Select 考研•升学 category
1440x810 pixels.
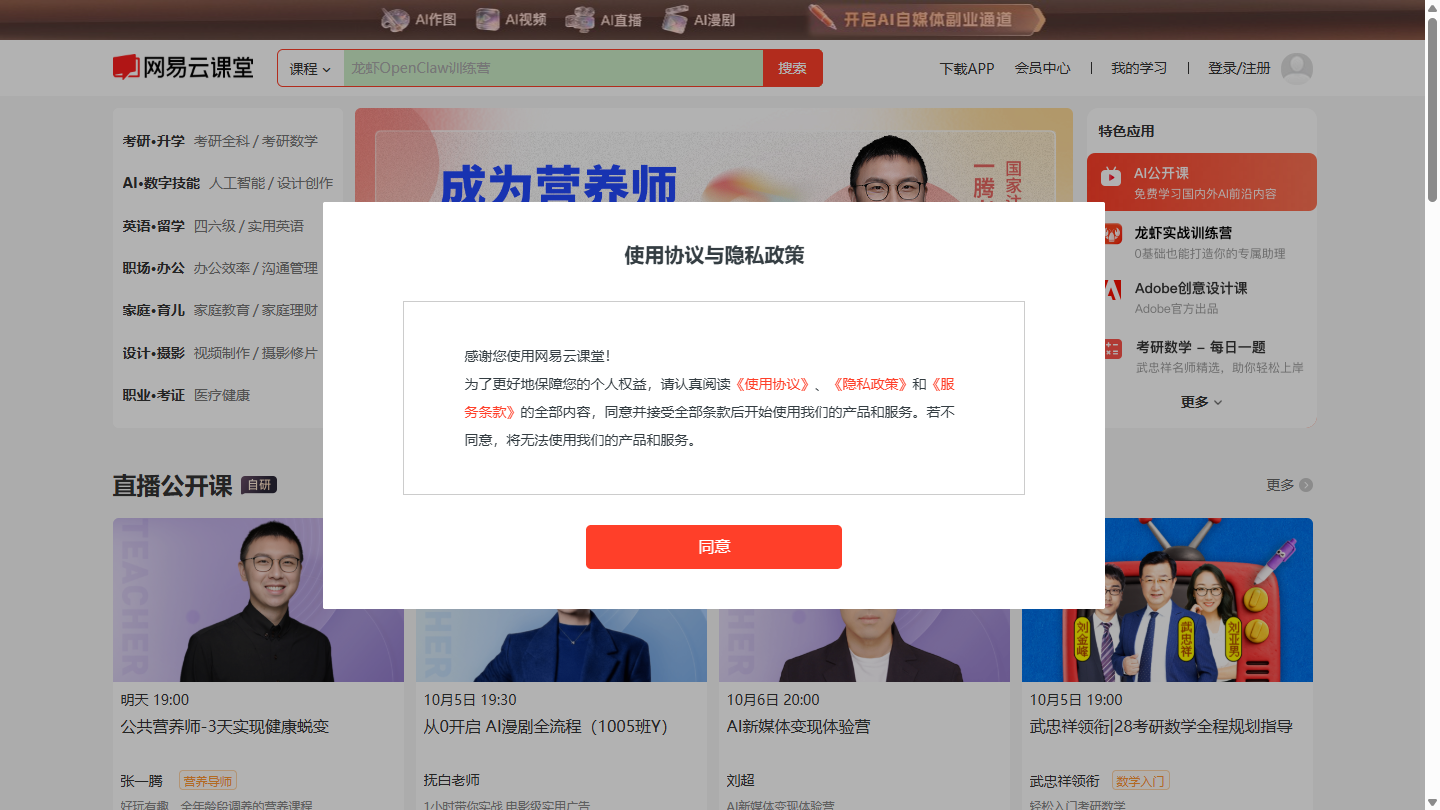(x=154, y=141)
